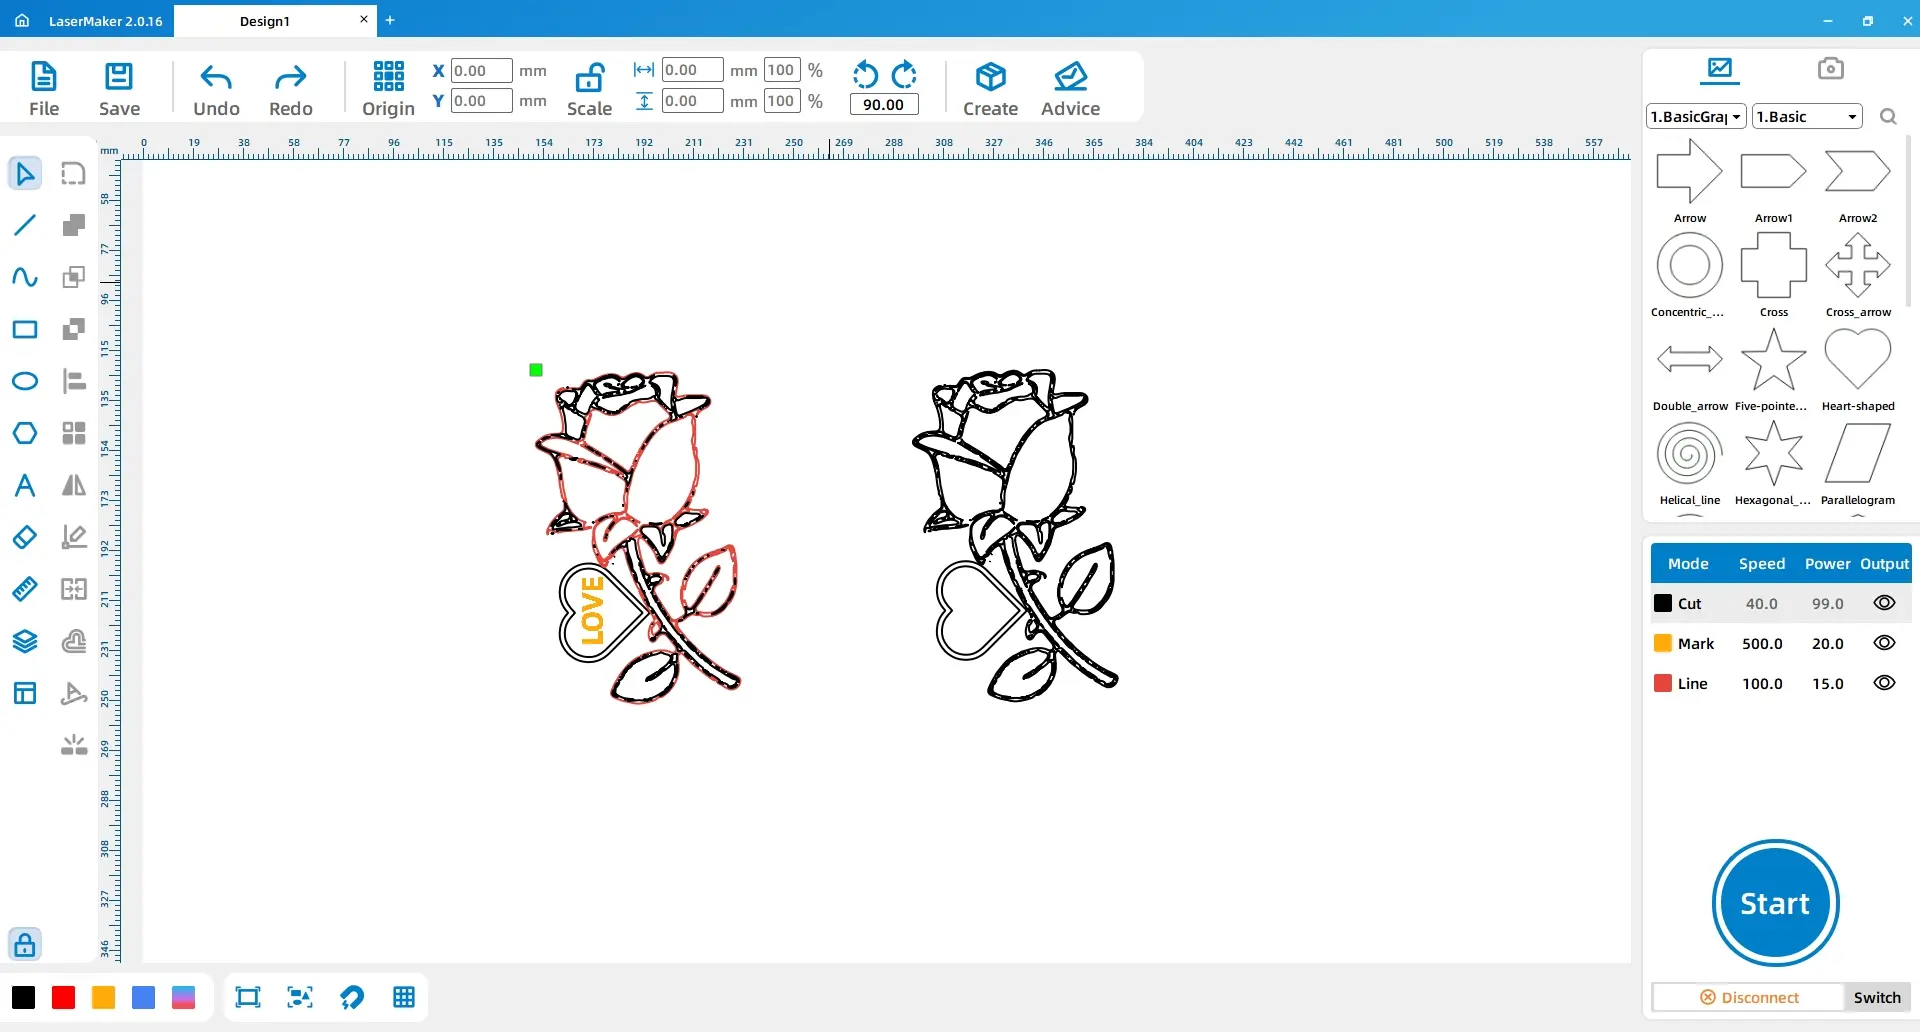The height and width of the screenshot is (1032, 1920).
Task: Rotate counterclockwise with the left rotate icon
Action: coord(865,75)
